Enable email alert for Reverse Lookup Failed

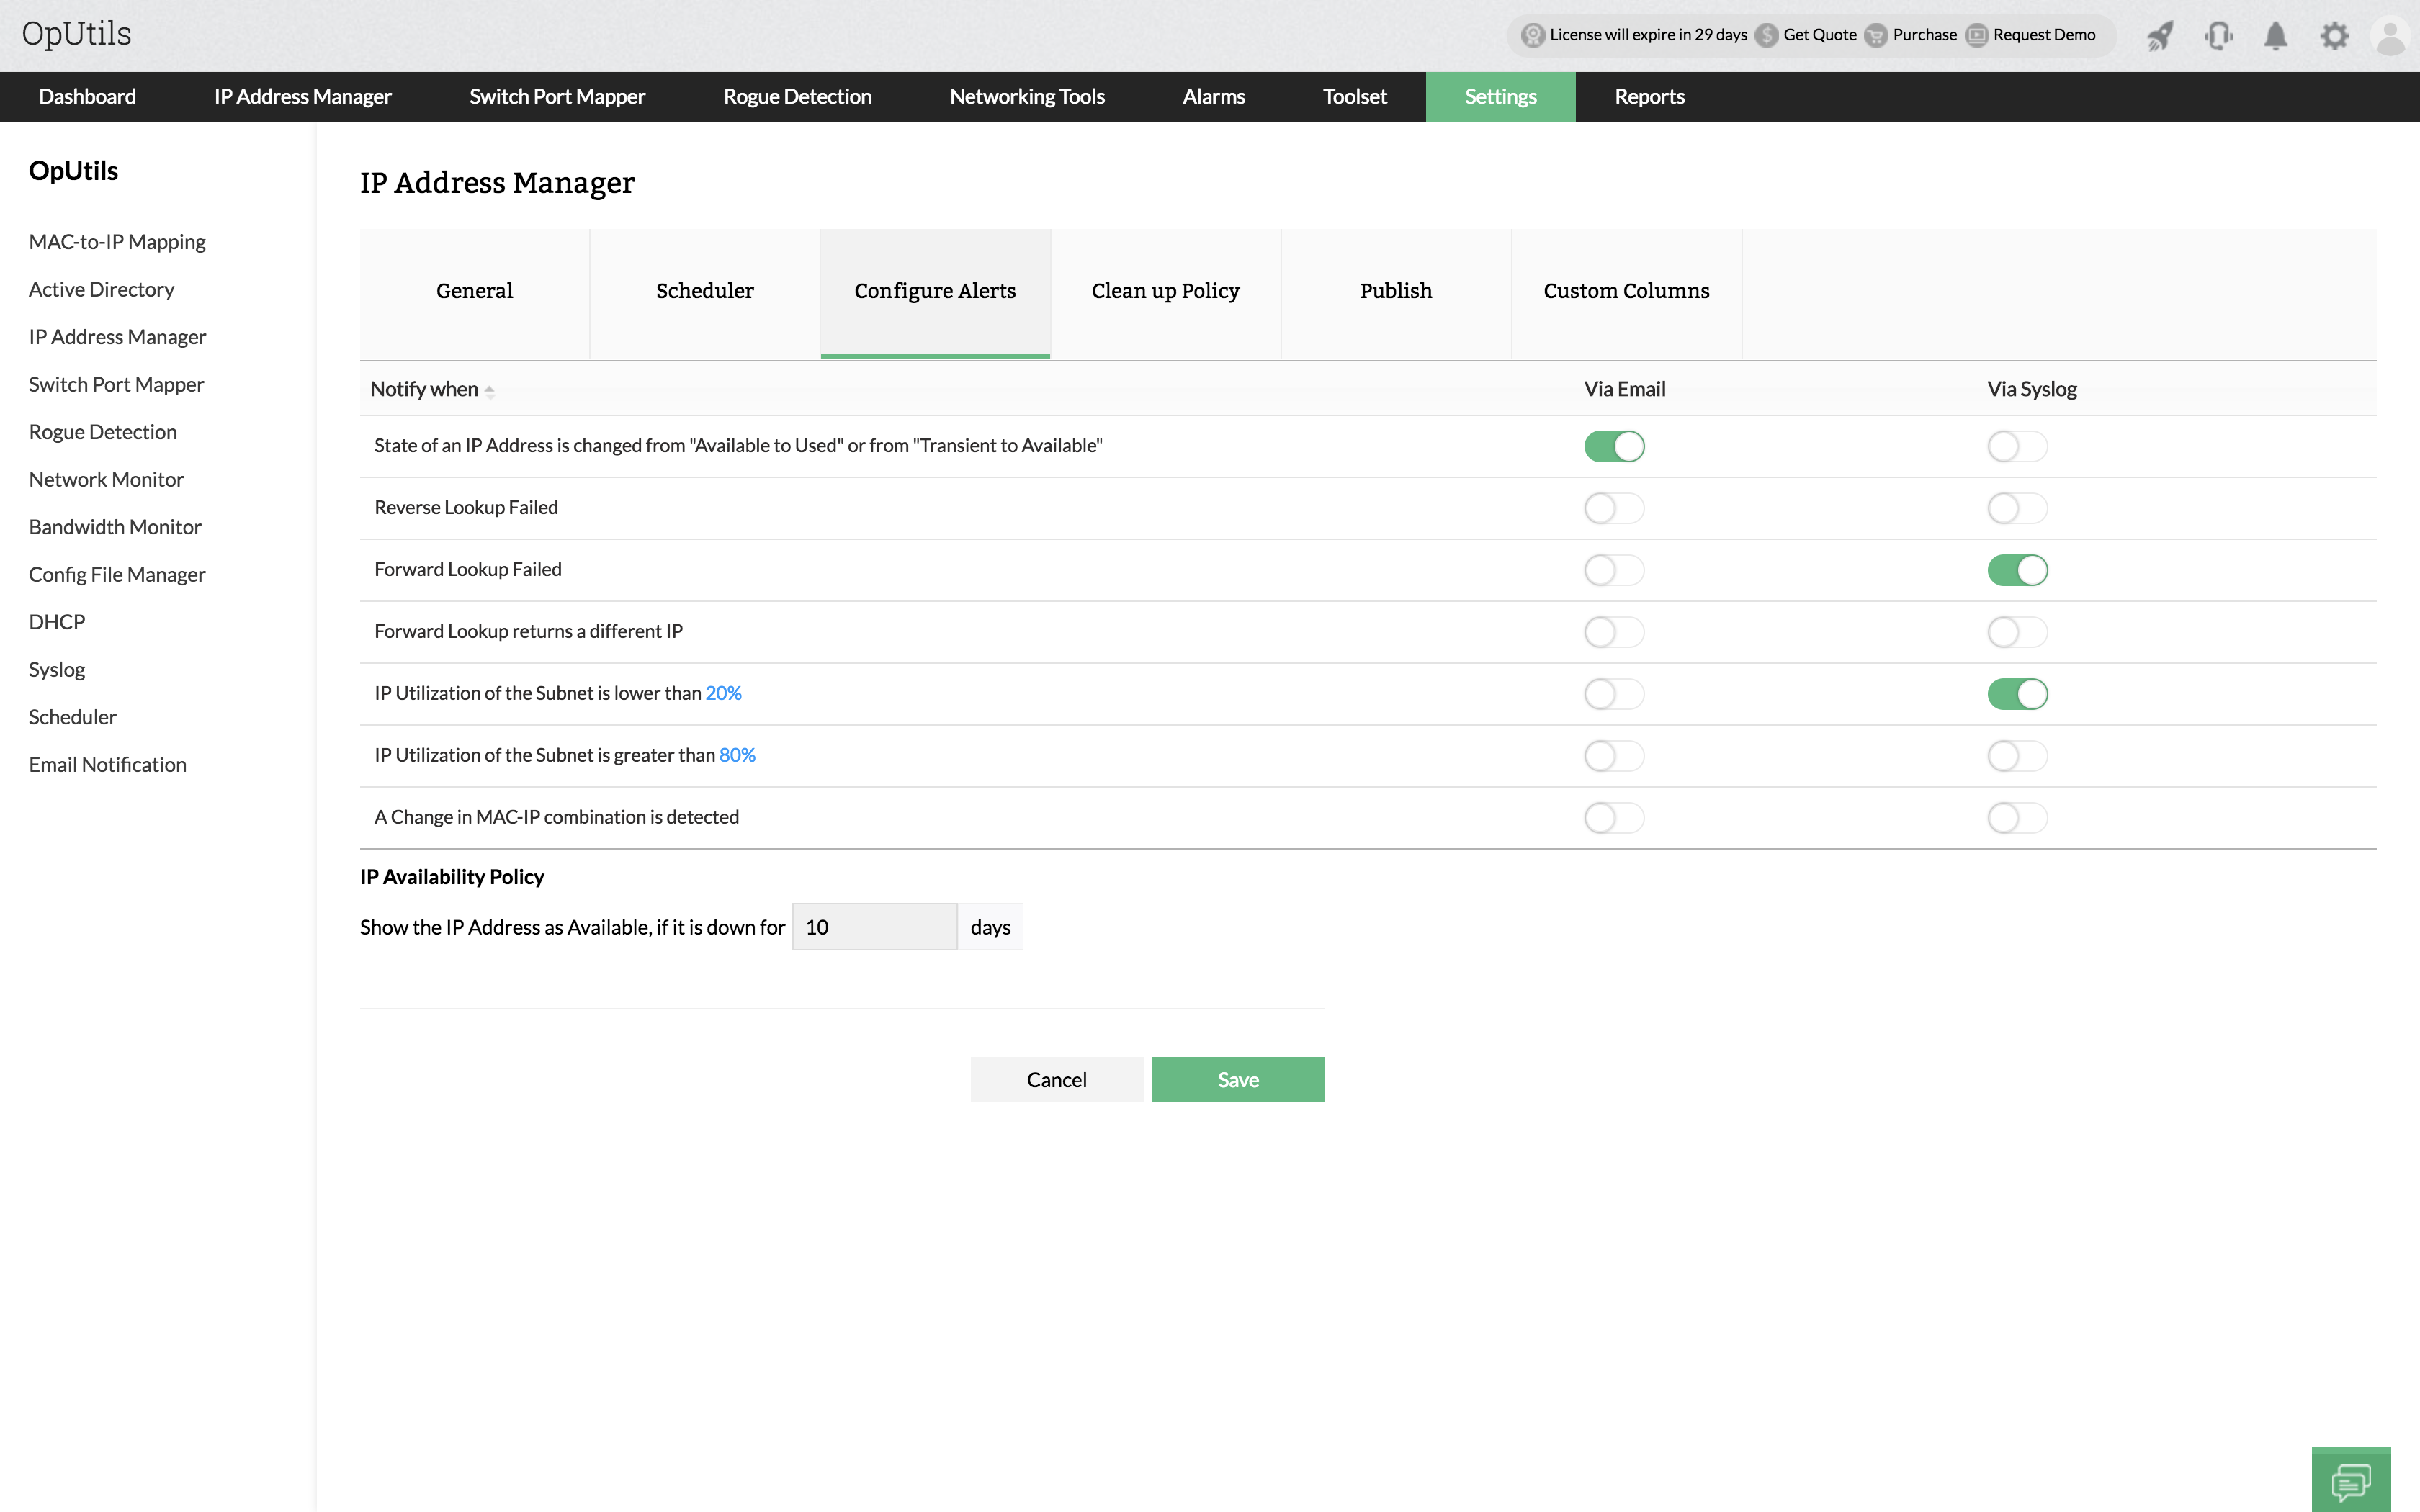(x=1614, y=508)
